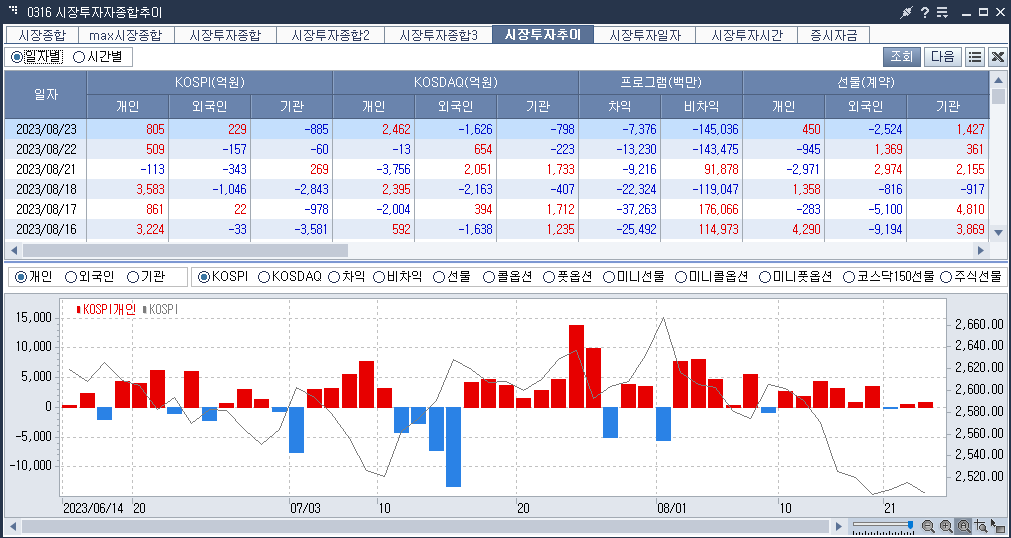The height and width of the screenshot is (538, 1011).
Task: Zoom out the chart with minus magnifier
Action: (928, 526)
